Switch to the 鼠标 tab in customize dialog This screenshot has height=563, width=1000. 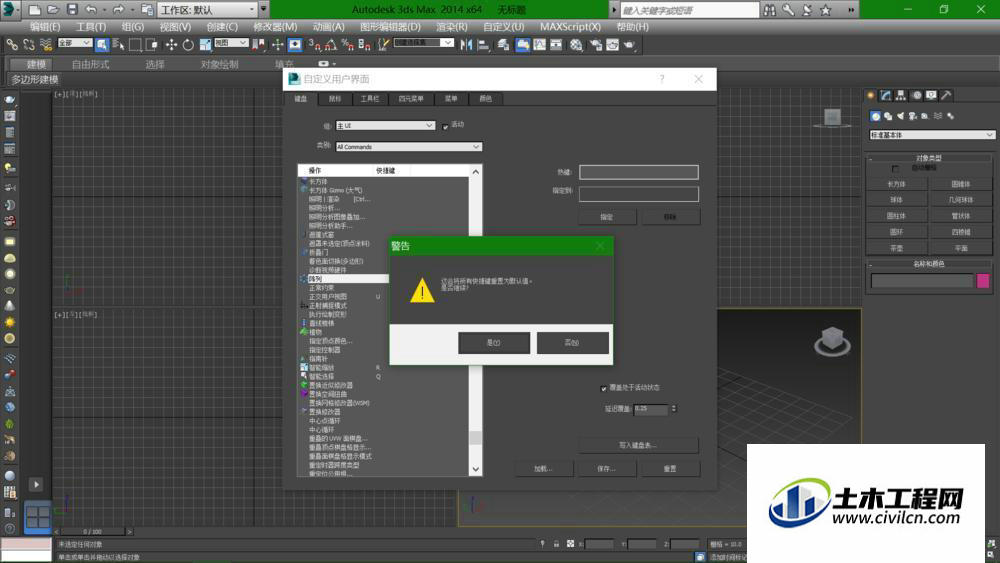pyautogui.click(x=335, y=99)
